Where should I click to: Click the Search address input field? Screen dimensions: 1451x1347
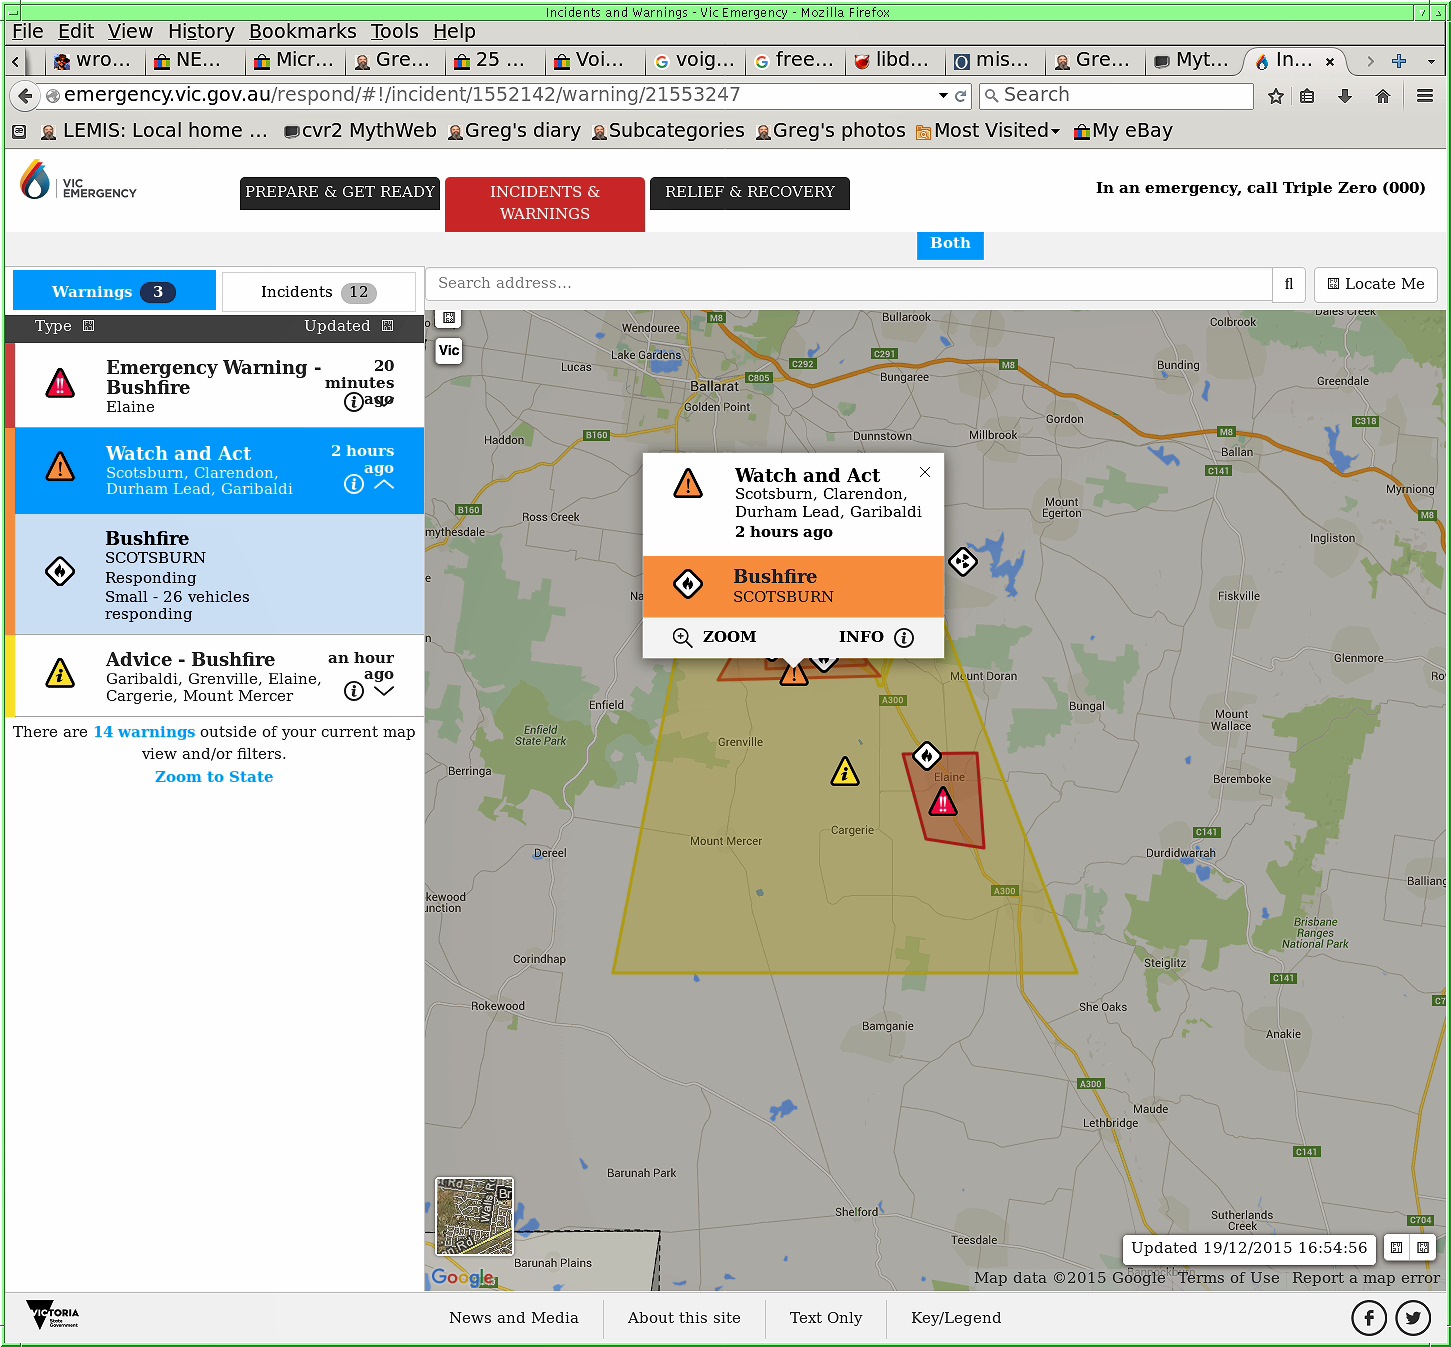point(848,284)
